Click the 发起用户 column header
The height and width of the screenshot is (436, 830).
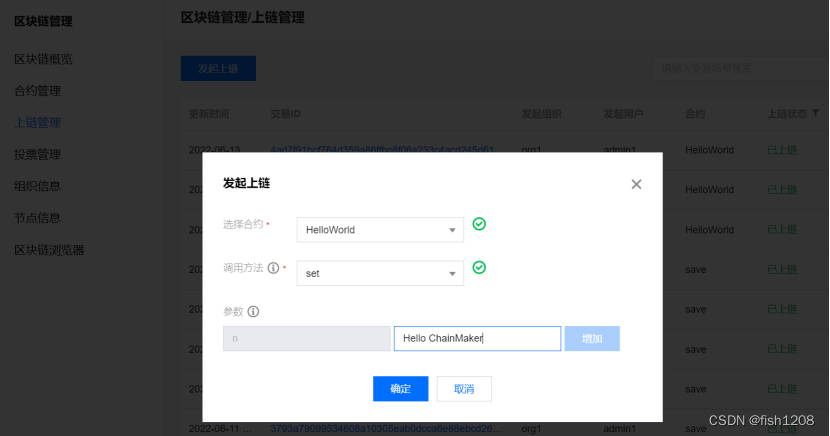click(623, 114)
